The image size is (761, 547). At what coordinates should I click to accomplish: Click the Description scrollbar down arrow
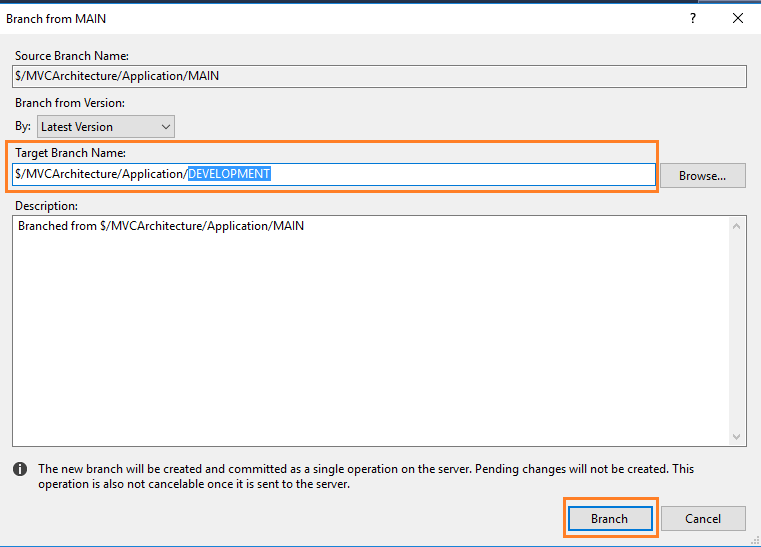[x=736, y=436]
